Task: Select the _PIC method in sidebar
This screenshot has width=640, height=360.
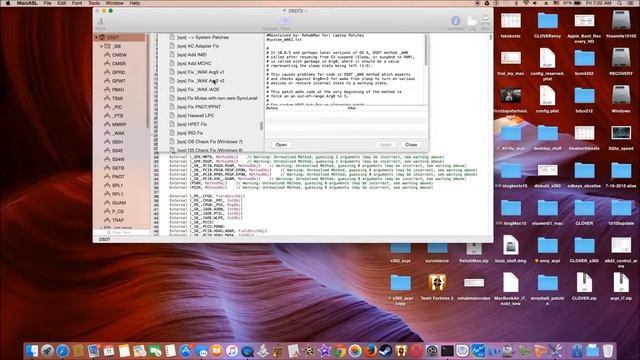Action: 117,107
